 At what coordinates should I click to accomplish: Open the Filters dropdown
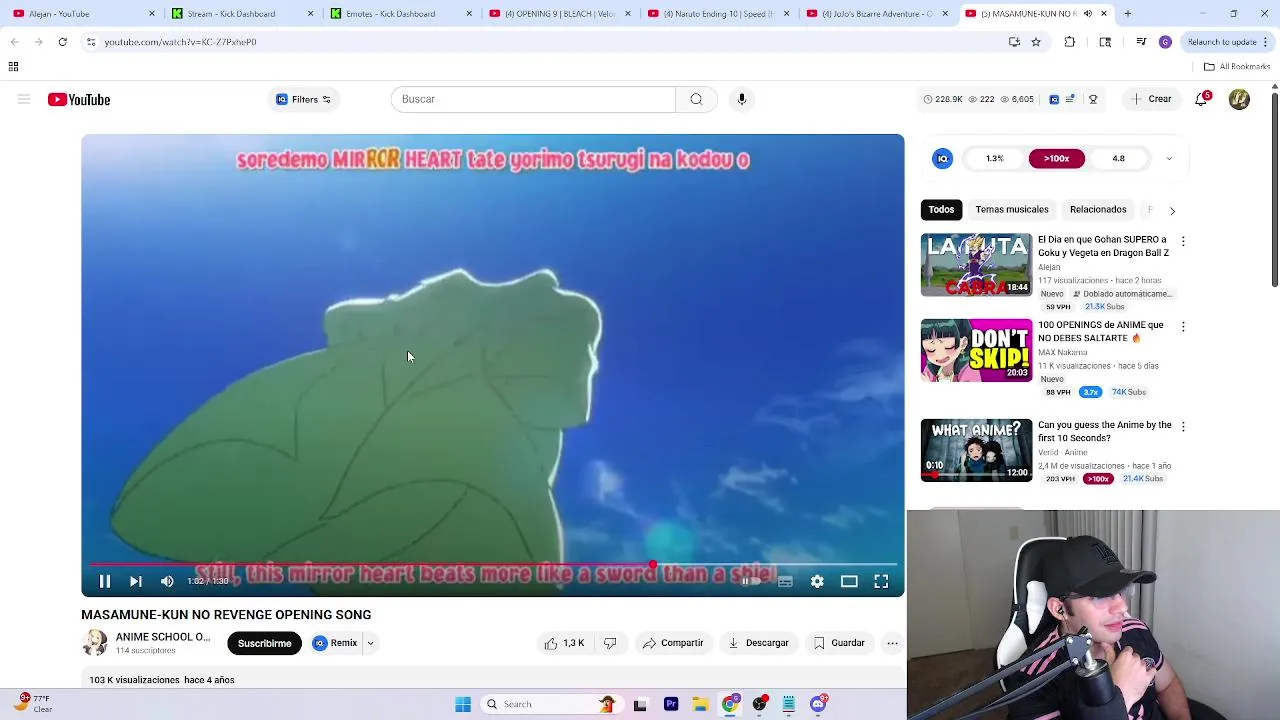coord(303,99)
